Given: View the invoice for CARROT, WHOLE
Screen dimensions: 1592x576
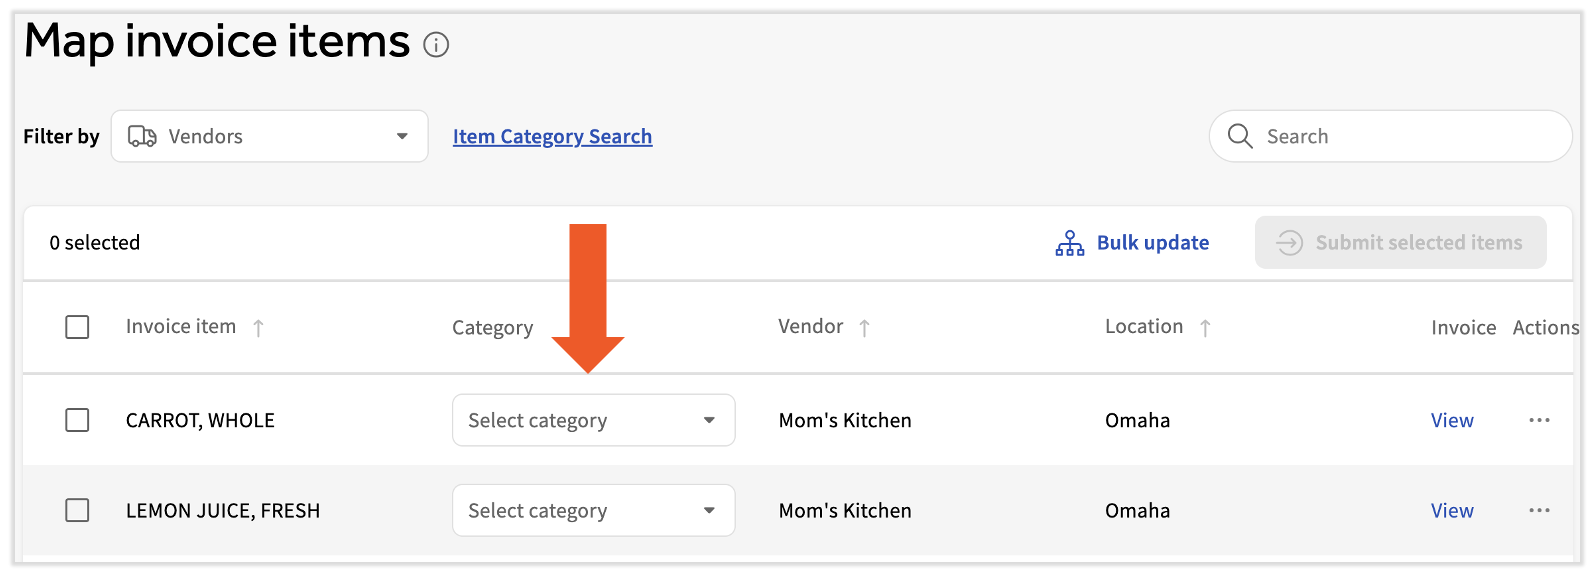Looking at the screenshot, I should (x=1452, y=420).
